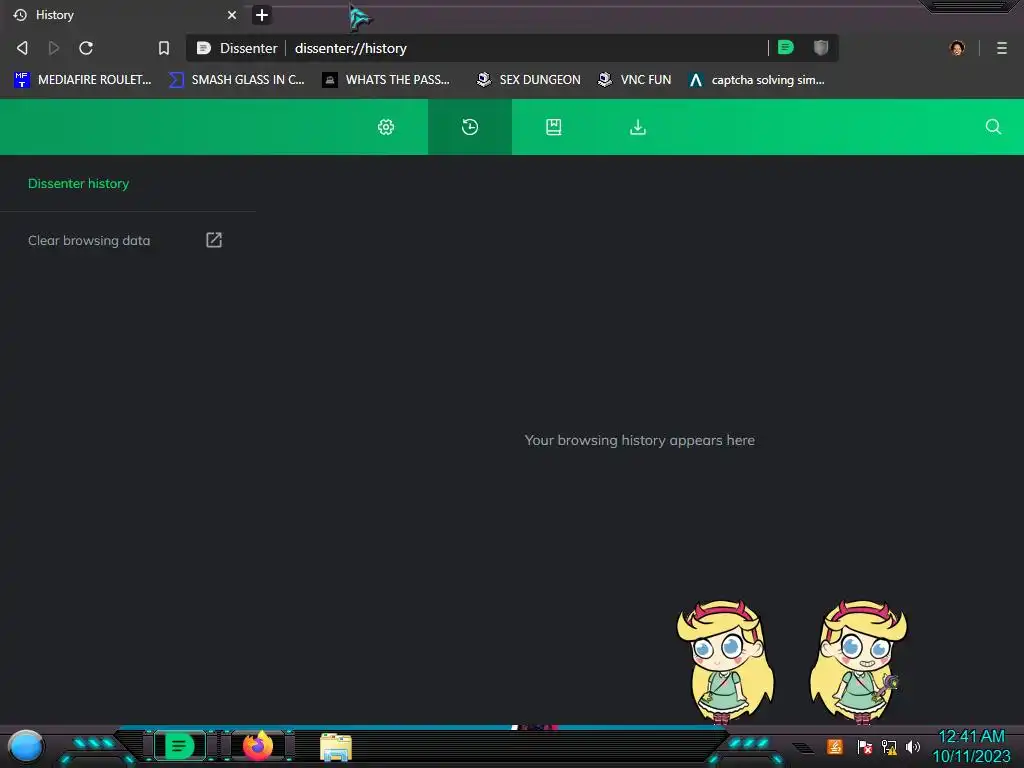Open SMASH GLASS IN C... bookmark
Screen dimensions: 1024x768
[236, 80]
